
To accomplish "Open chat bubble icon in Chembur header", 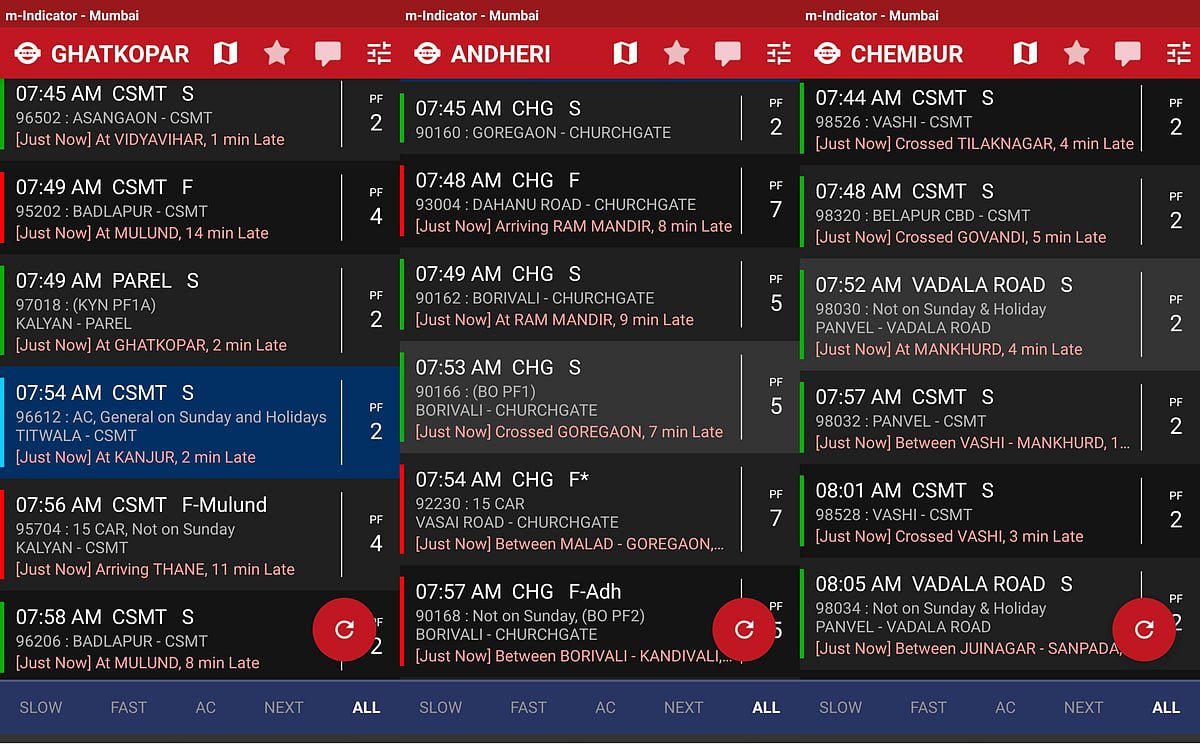I will pos(1128,54).
